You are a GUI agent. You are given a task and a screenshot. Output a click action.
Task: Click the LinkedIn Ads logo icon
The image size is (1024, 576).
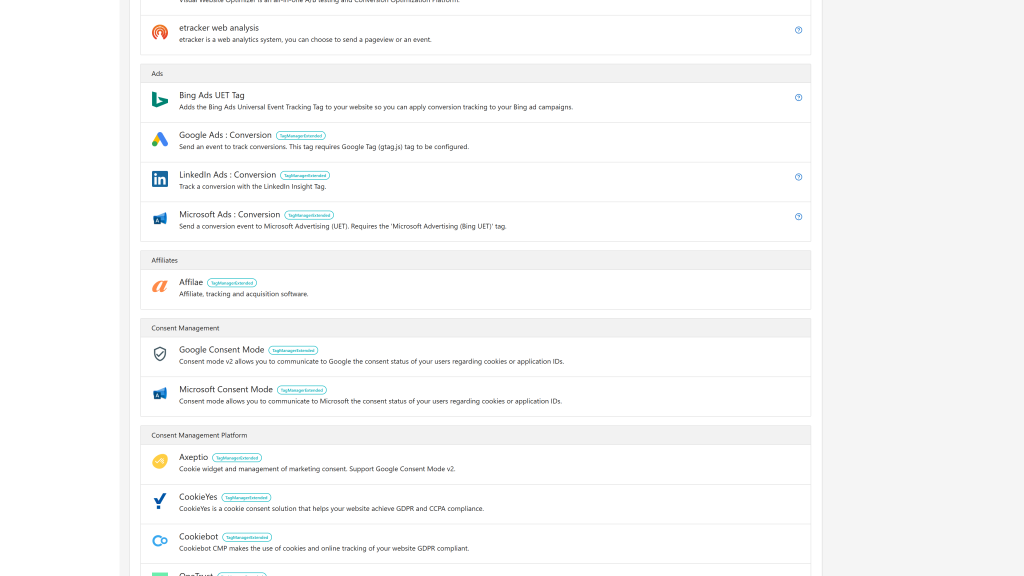tap(160, 179)
